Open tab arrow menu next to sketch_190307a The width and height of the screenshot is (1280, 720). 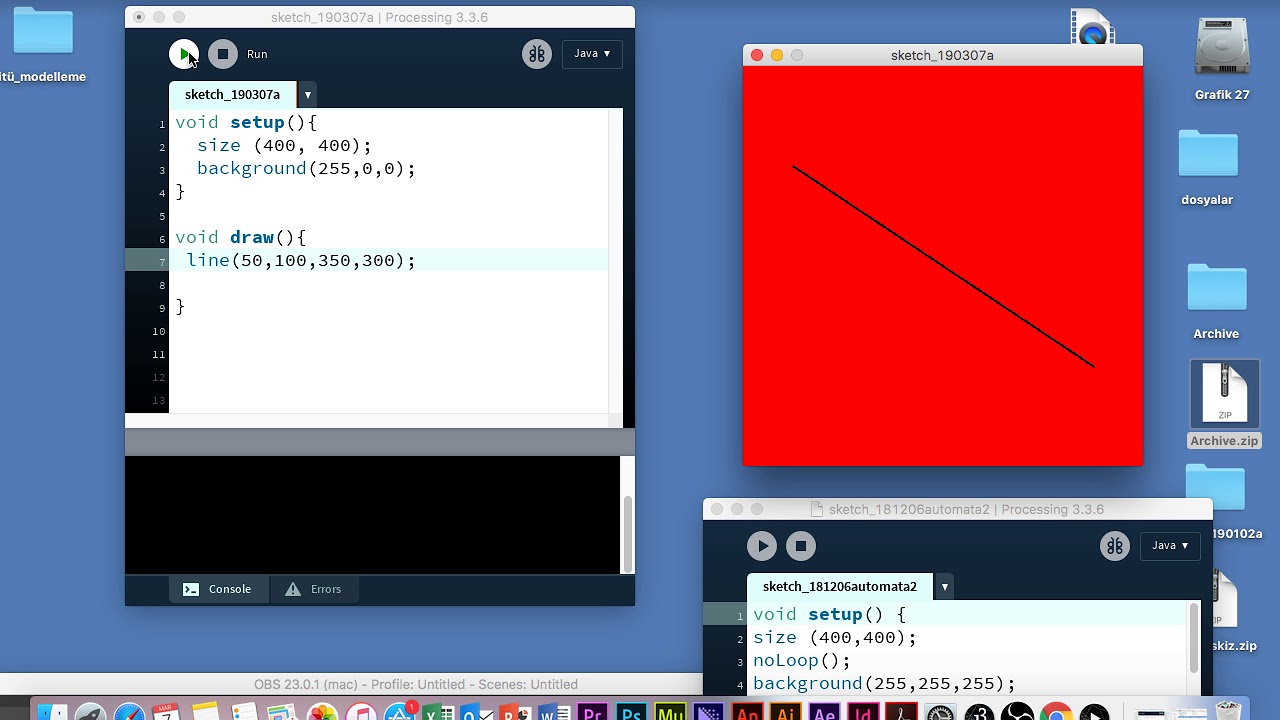tap(308, 95)
